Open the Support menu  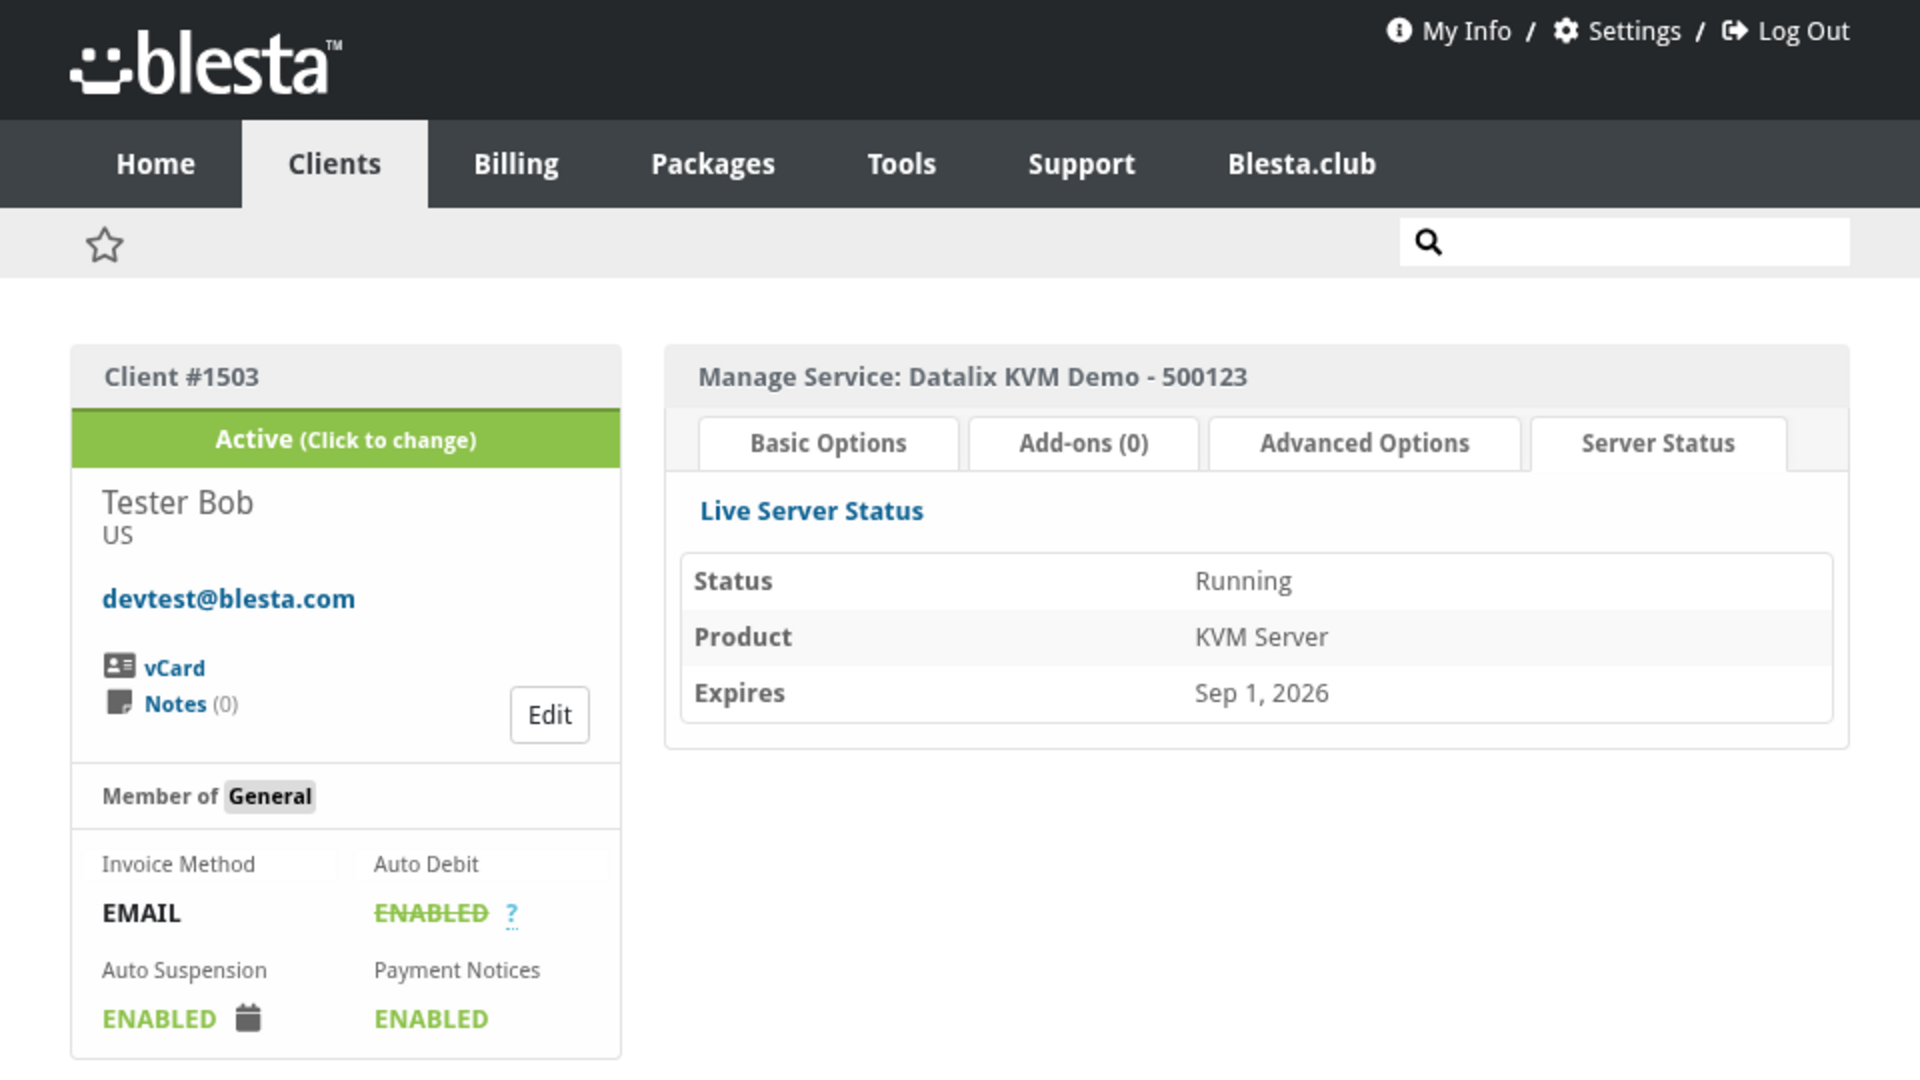coord(1081,164)
